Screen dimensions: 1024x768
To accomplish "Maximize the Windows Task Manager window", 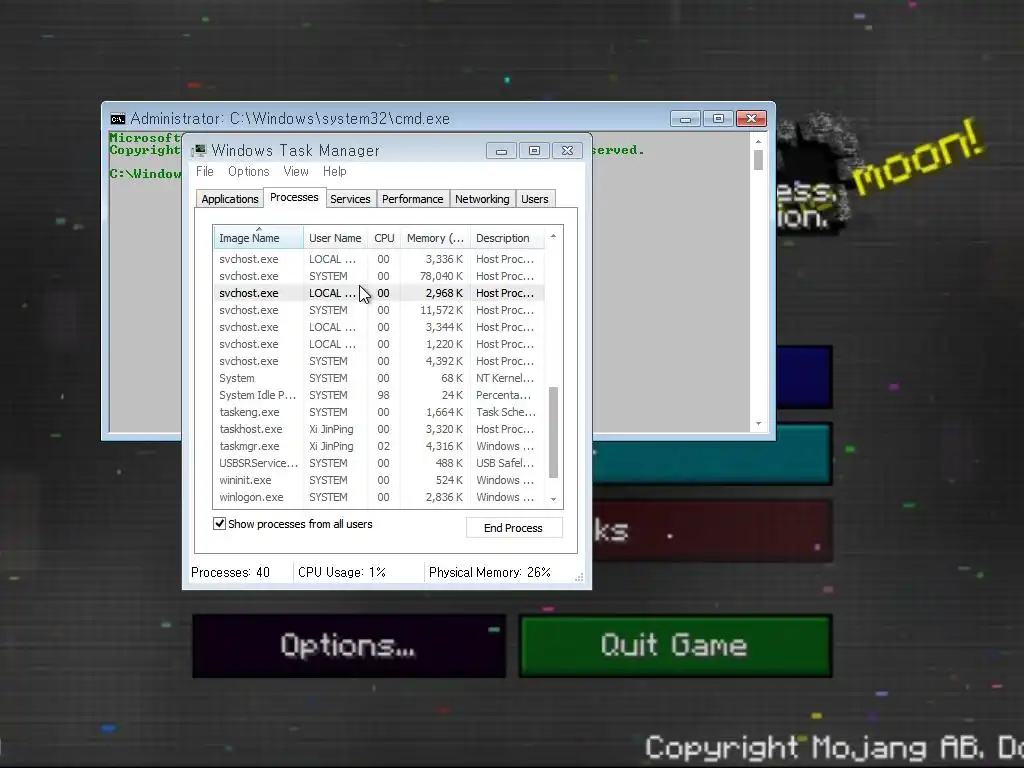I will [x=534, y=151].
